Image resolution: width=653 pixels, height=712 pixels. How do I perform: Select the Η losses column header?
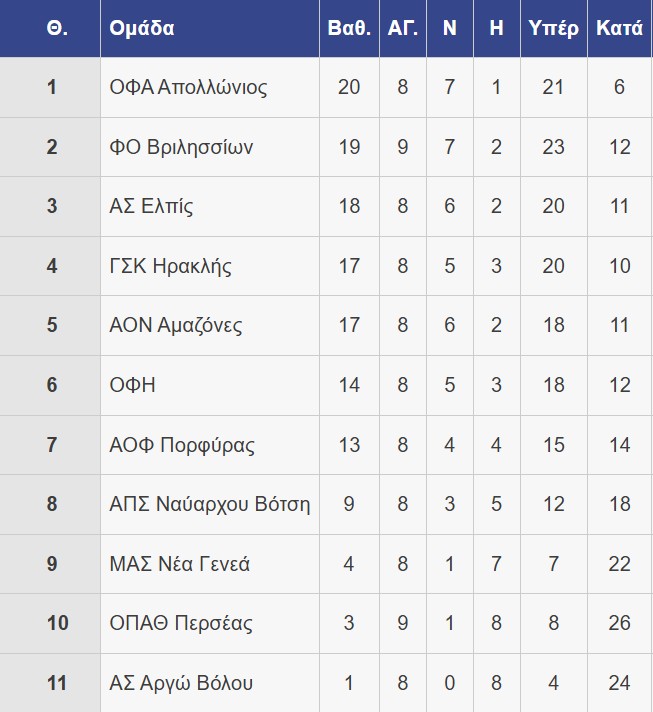point(496,28)
